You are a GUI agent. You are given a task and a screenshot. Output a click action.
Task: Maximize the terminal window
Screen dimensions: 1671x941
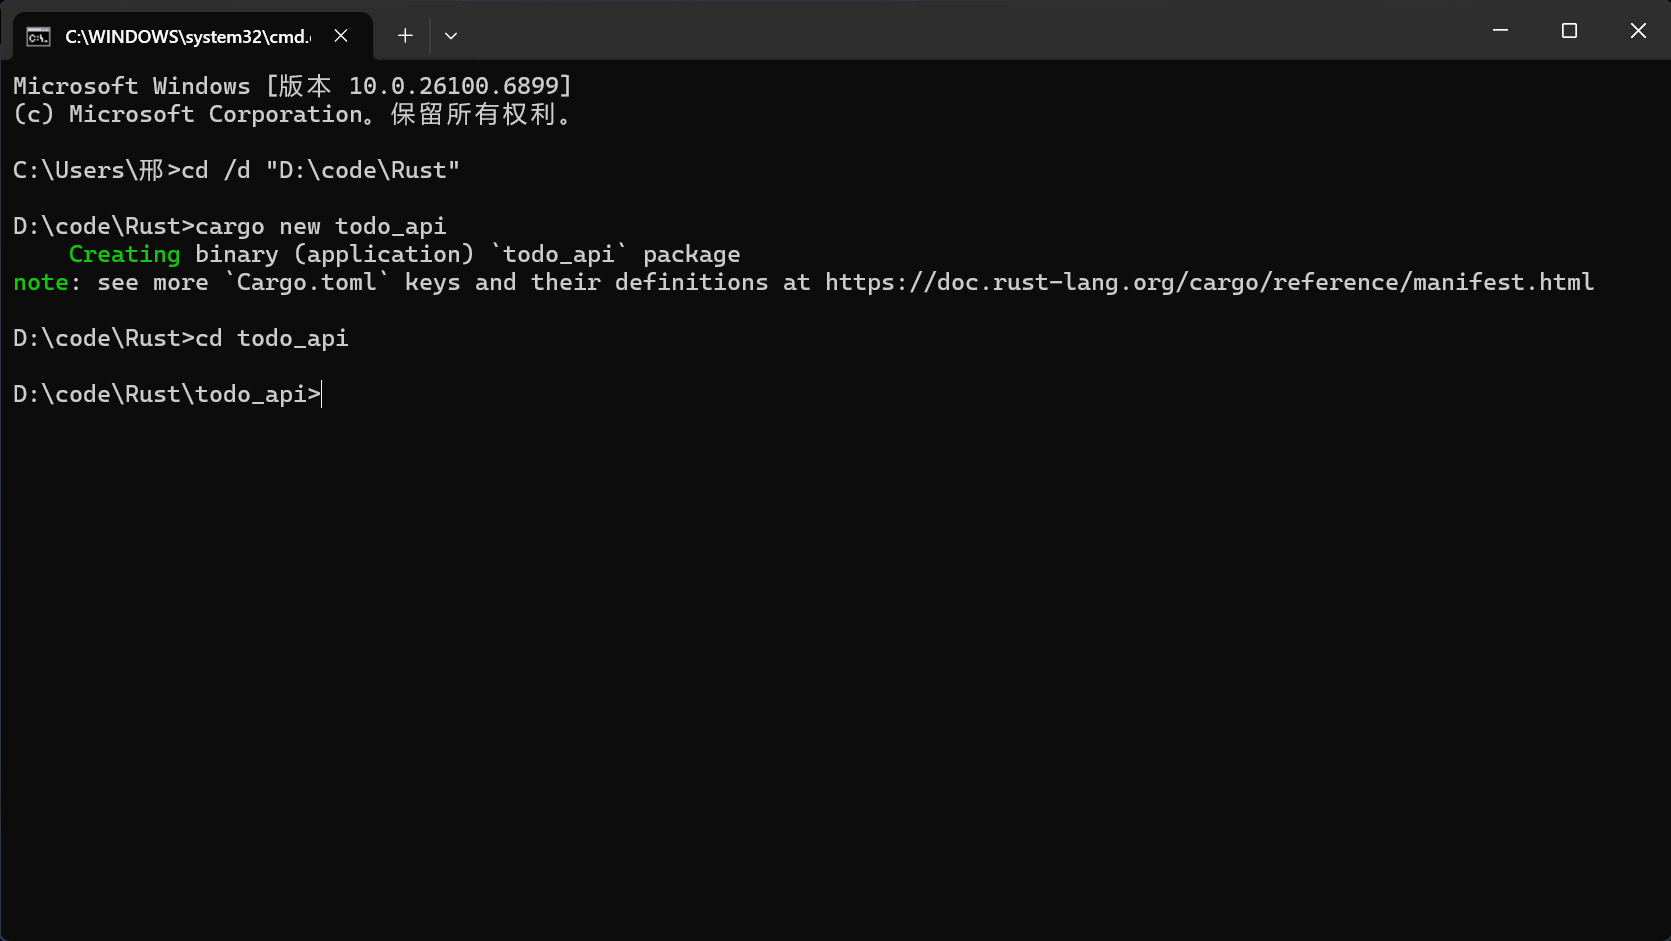1569,31
